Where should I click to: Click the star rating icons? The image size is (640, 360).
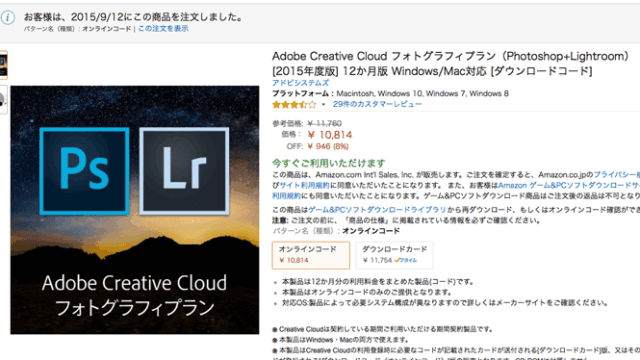(294, 104)
